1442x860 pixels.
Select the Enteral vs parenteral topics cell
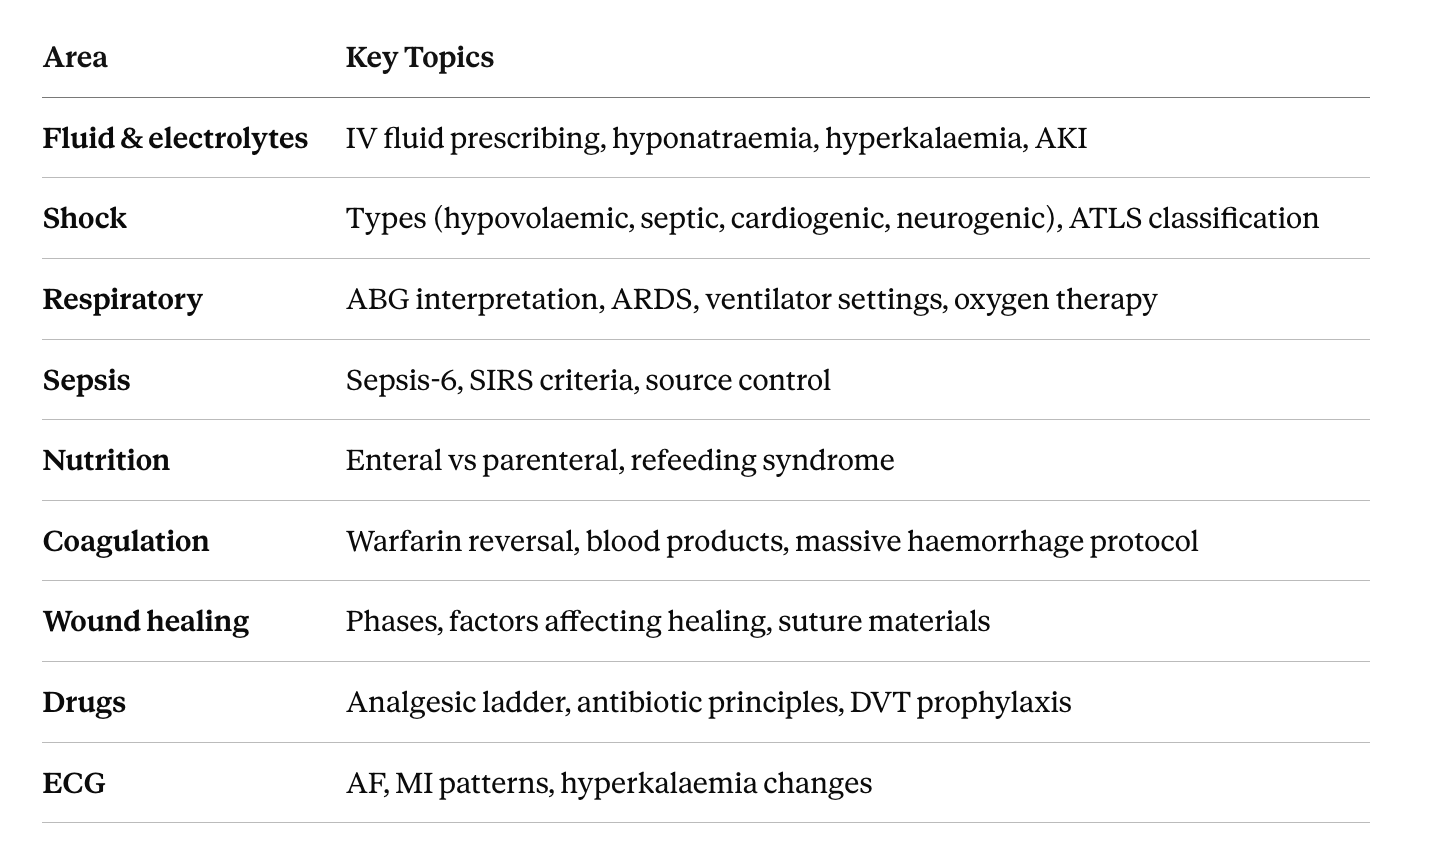click(x=620, y=460)
